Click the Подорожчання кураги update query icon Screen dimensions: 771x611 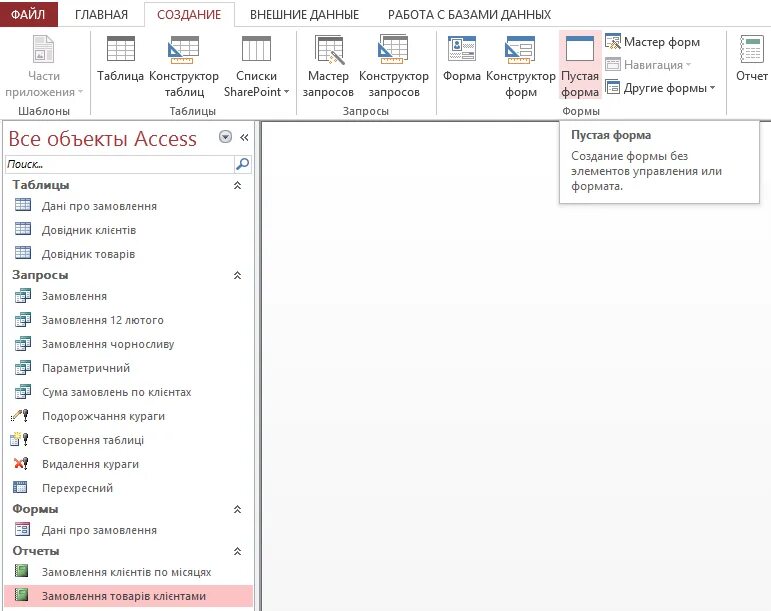21,416
